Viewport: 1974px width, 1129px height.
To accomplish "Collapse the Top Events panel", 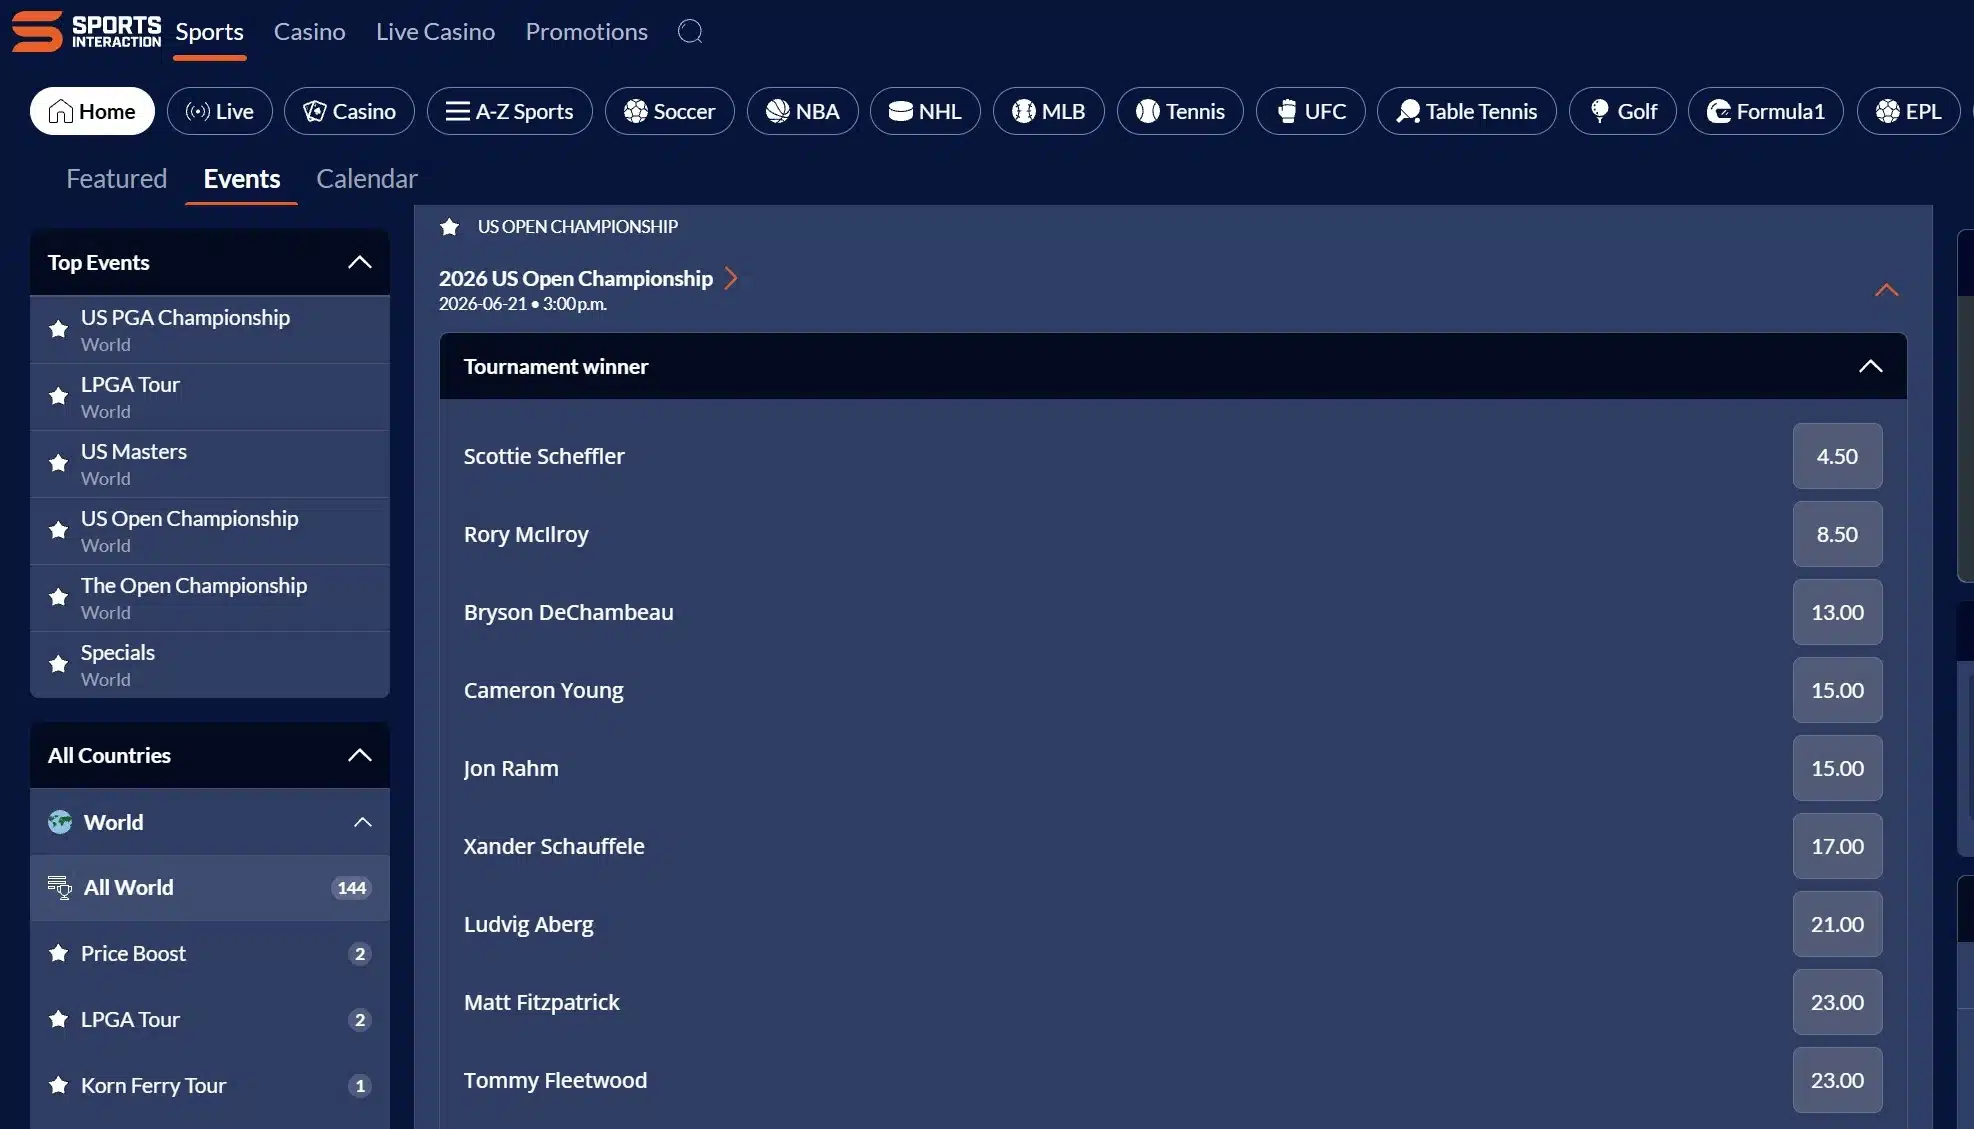I will pyautogui.click(x=359, y=262).
